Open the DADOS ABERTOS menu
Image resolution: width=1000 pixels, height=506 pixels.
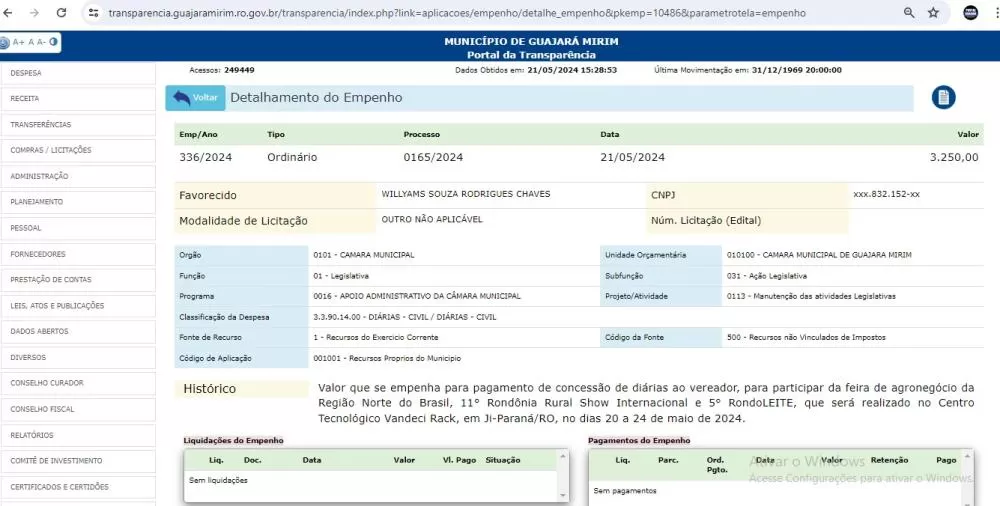click(78, 331)
